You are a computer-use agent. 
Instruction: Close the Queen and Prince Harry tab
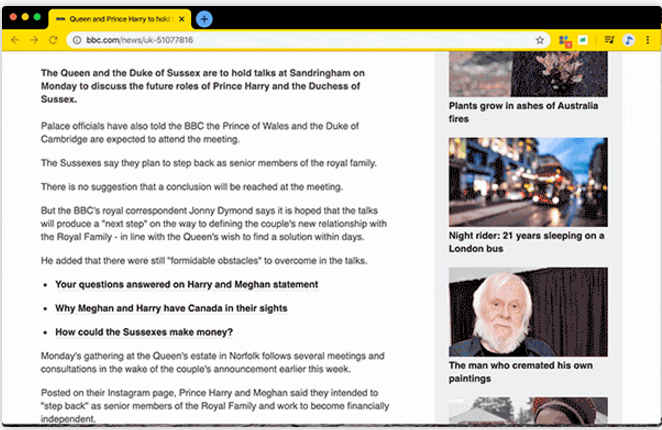(x=182, y=19)
